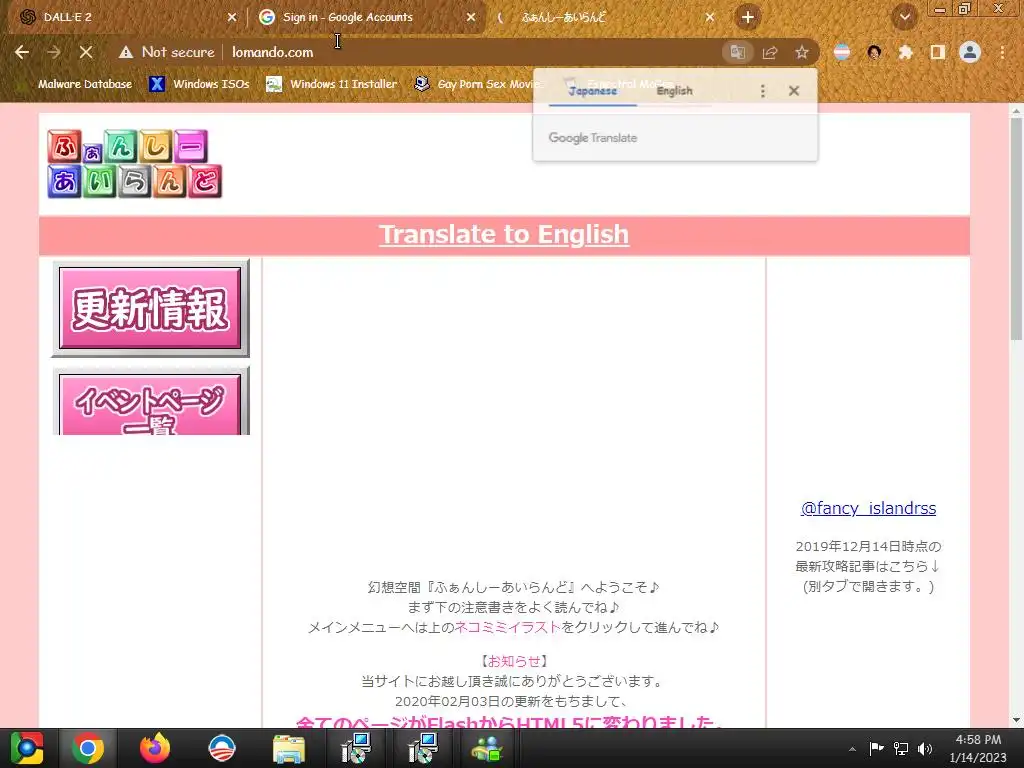1024x768 pixels.
Task: Open translate popup options three dots
Action: click(x=762, y=91)
